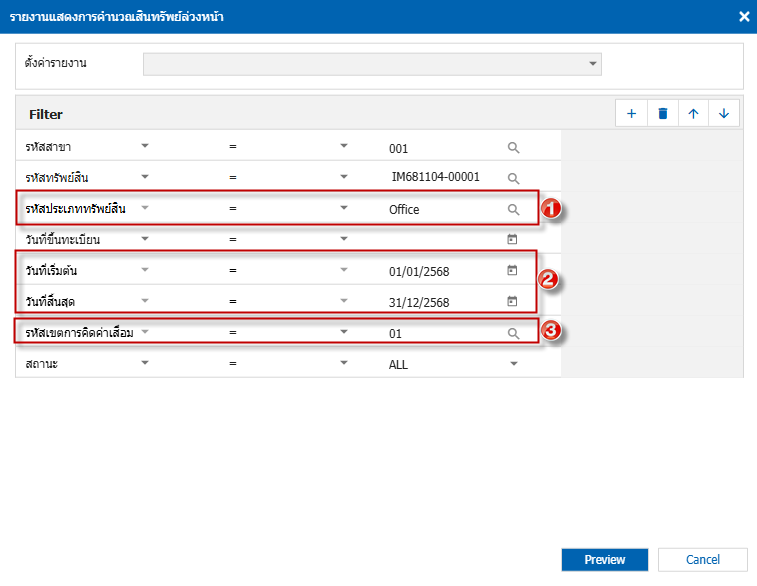Expand the ตั้งค่ารายงาน dropdown
The image size is (757, 586).
click(593, 64)
